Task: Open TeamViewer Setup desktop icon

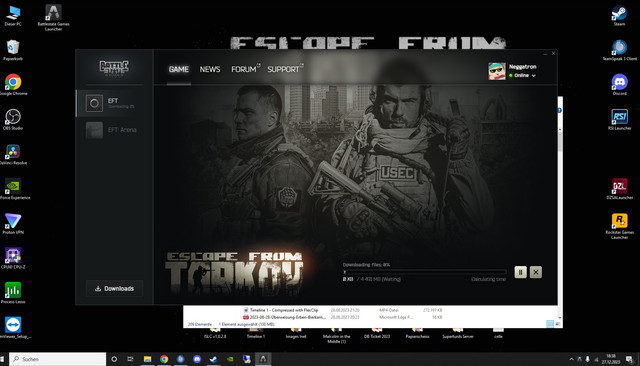Action: 14,328
